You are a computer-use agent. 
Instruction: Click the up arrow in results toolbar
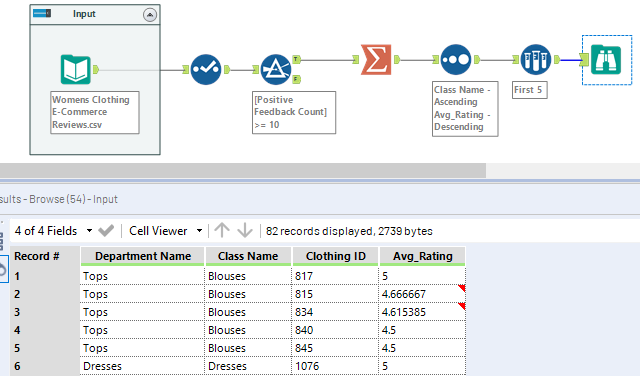point(222,231)
